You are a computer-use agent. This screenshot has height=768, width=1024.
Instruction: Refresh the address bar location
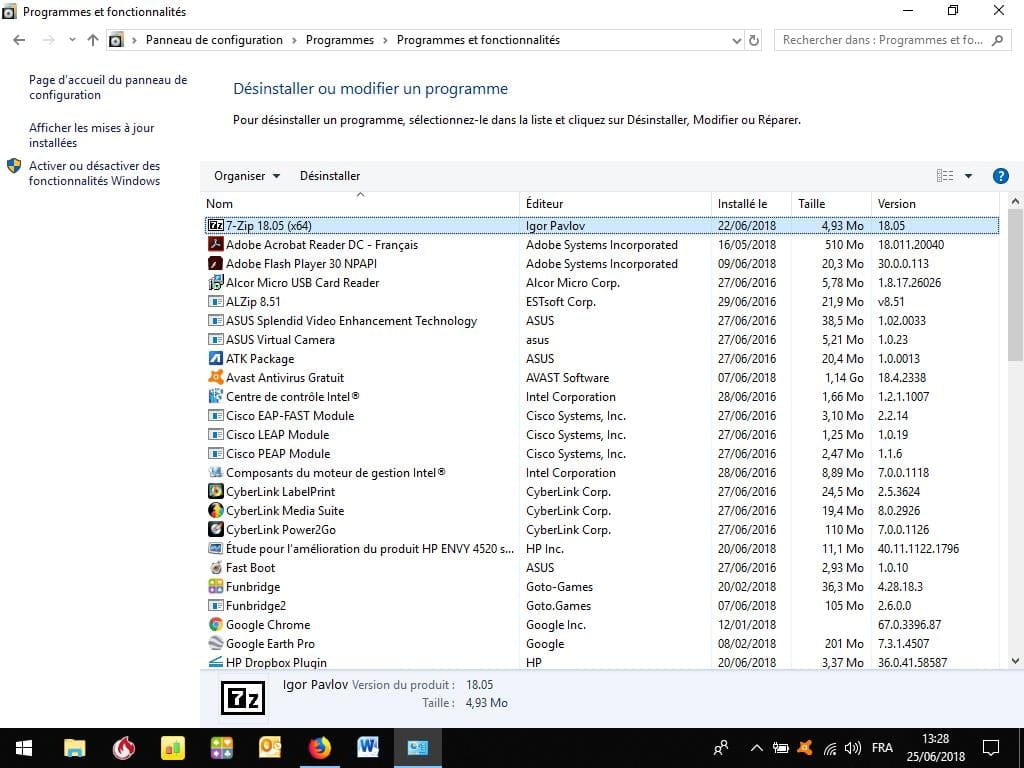tap(754, 40)
